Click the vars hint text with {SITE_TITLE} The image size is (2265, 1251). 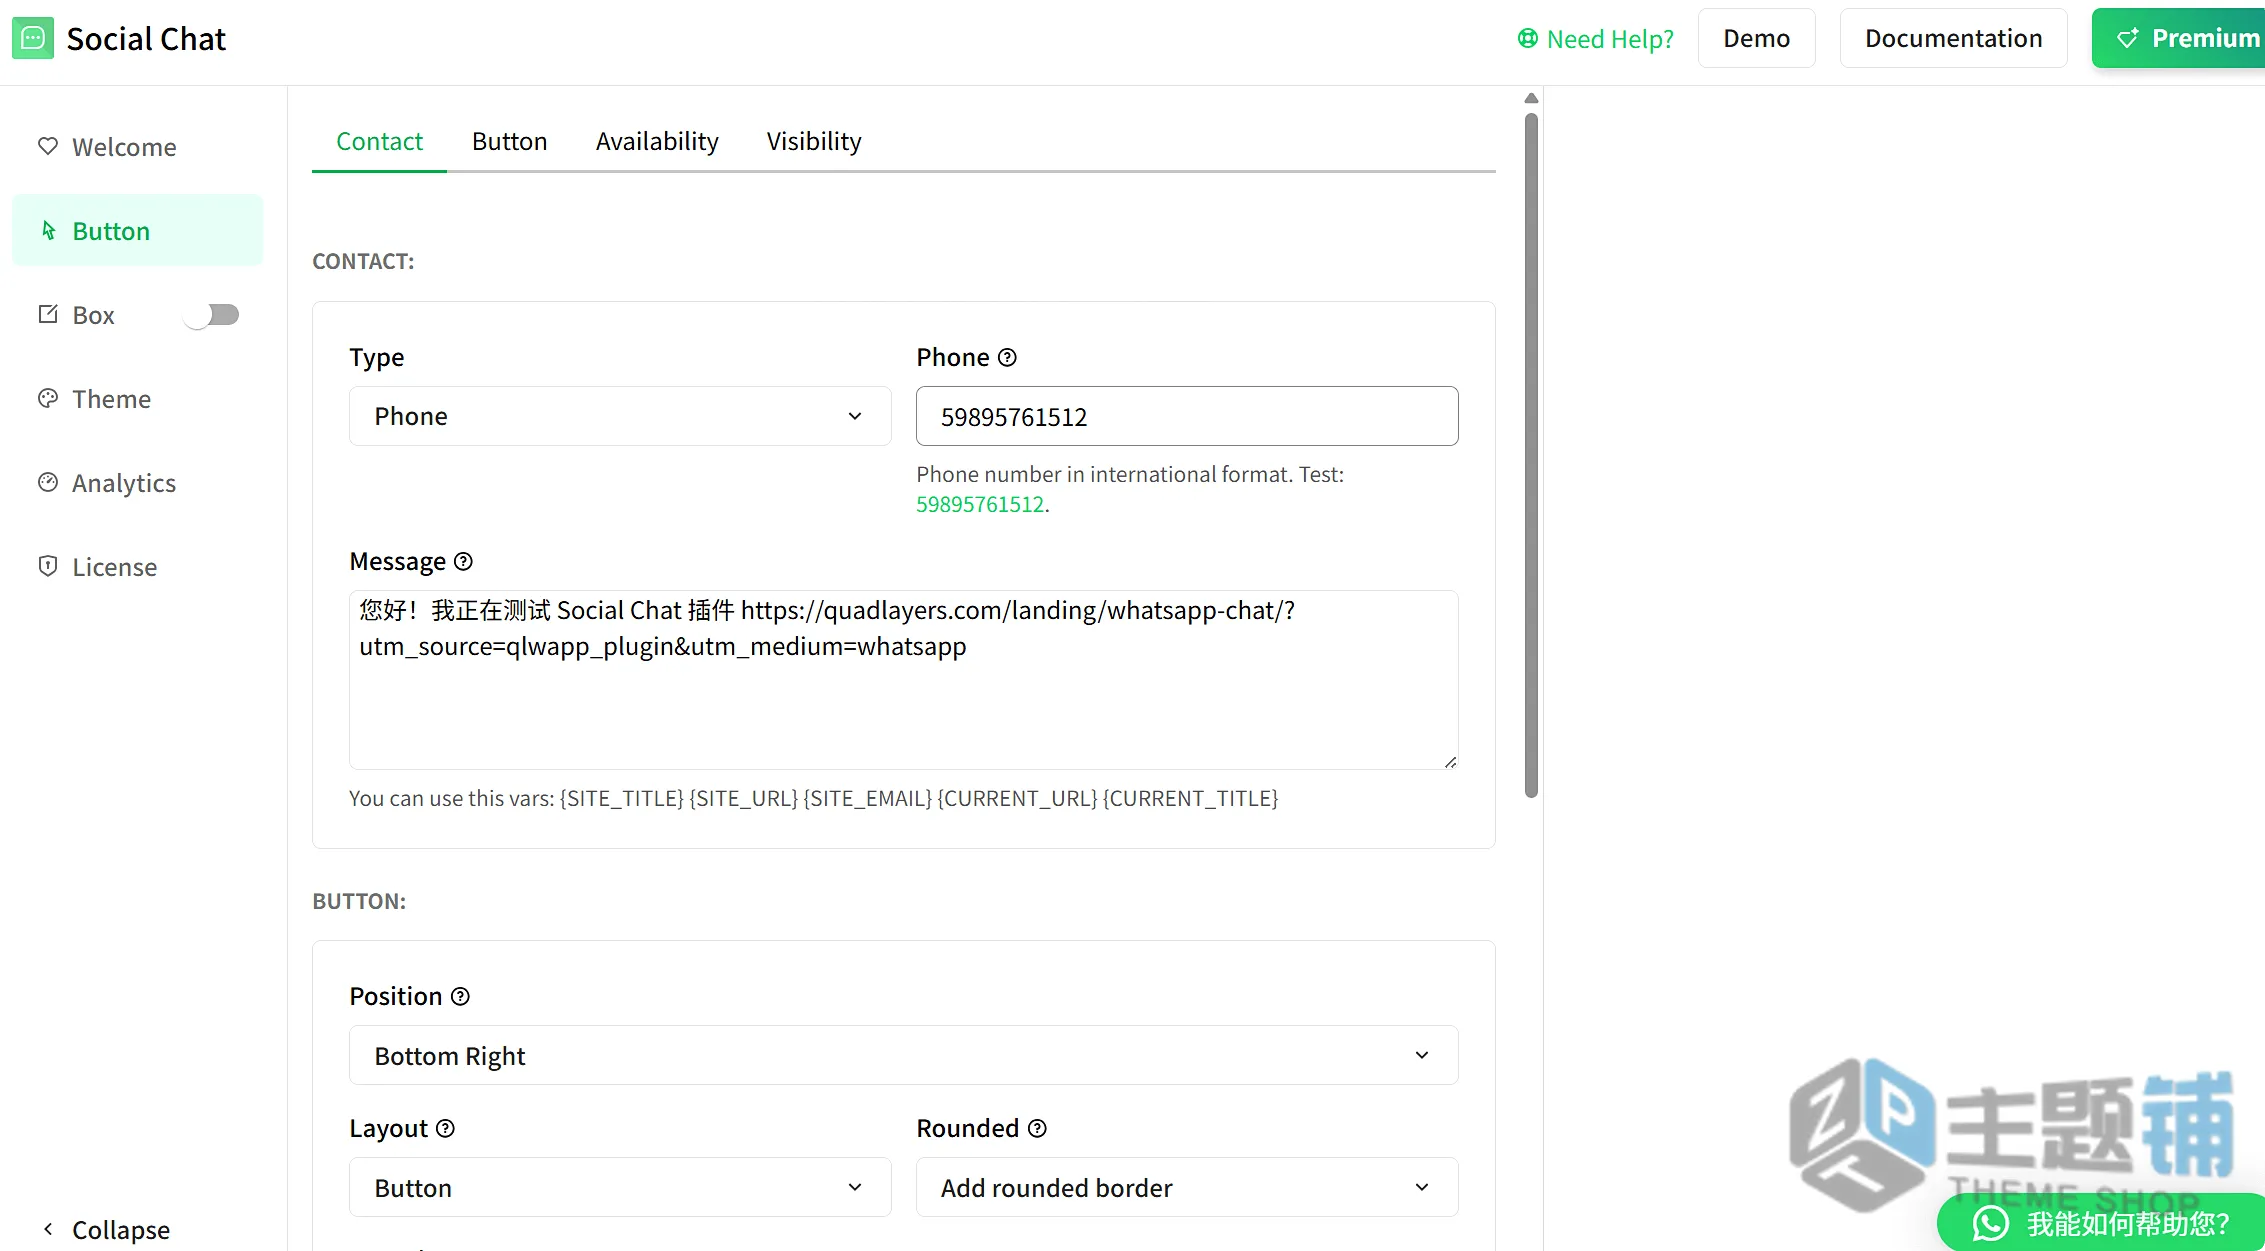click(814, 798)
